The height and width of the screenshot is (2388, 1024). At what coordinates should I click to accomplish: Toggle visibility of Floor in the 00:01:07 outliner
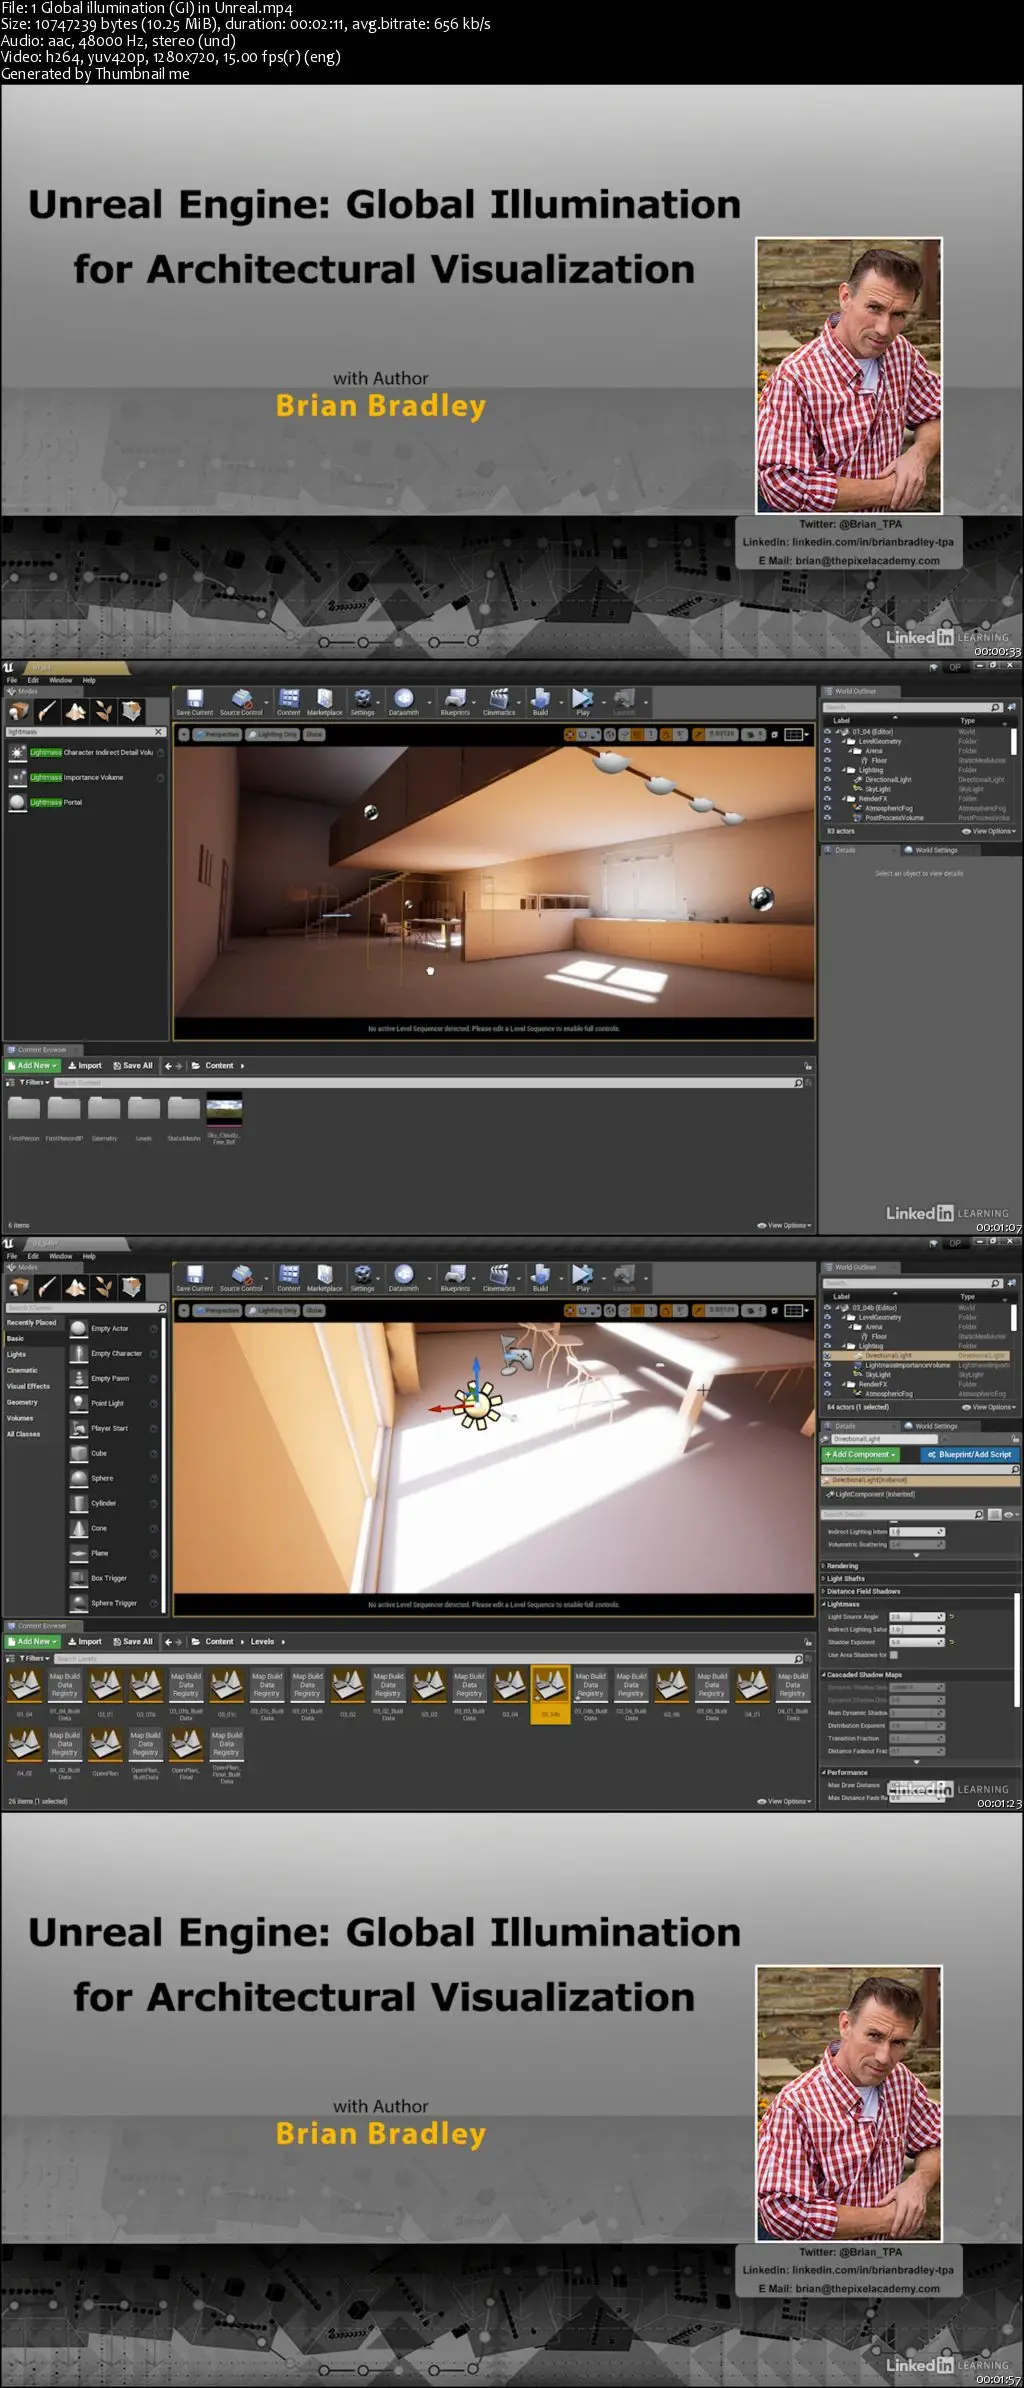point(827,760)
